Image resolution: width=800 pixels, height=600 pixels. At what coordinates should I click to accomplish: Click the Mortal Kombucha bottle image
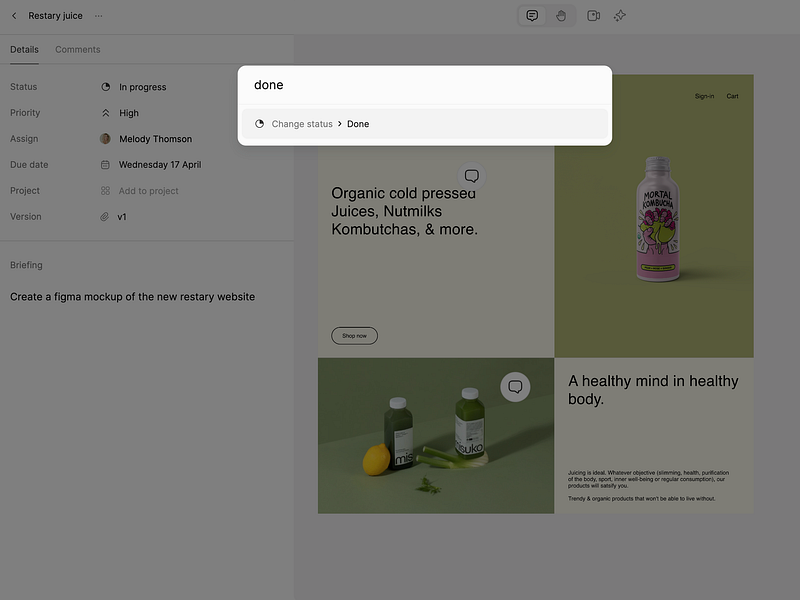click(x=658, y=219)
